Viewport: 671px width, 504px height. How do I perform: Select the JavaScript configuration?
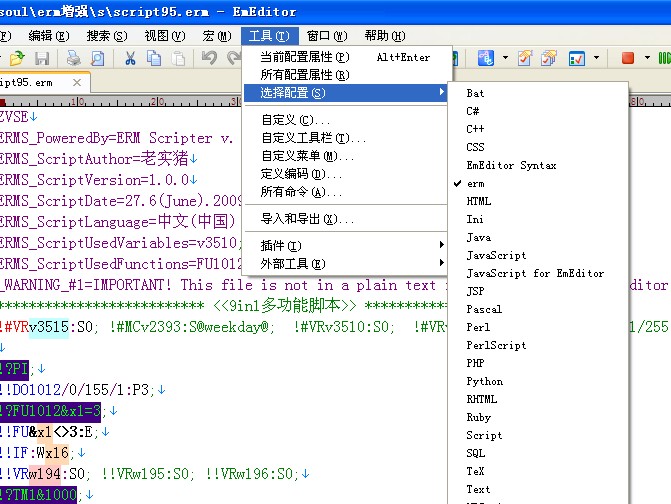click(538, 255)
